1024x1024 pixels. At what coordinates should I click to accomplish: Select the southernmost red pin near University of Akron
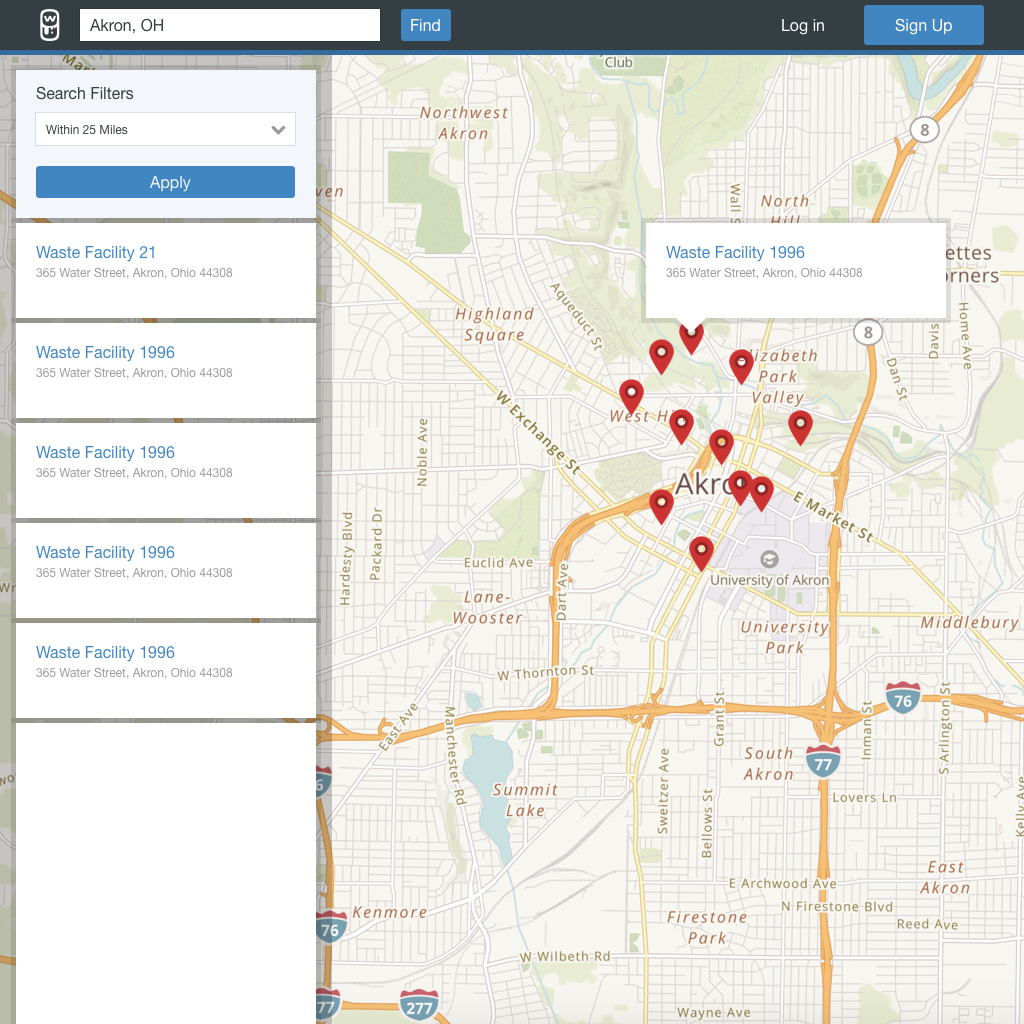(702, 551)
